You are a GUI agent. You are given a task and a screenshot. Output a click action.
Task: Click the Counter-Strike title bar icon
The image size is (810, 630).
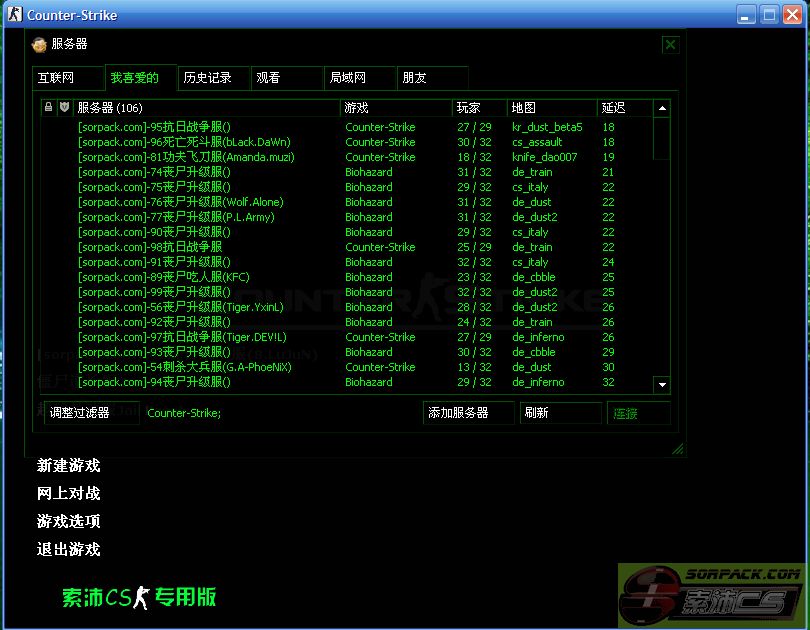point(14,15)
